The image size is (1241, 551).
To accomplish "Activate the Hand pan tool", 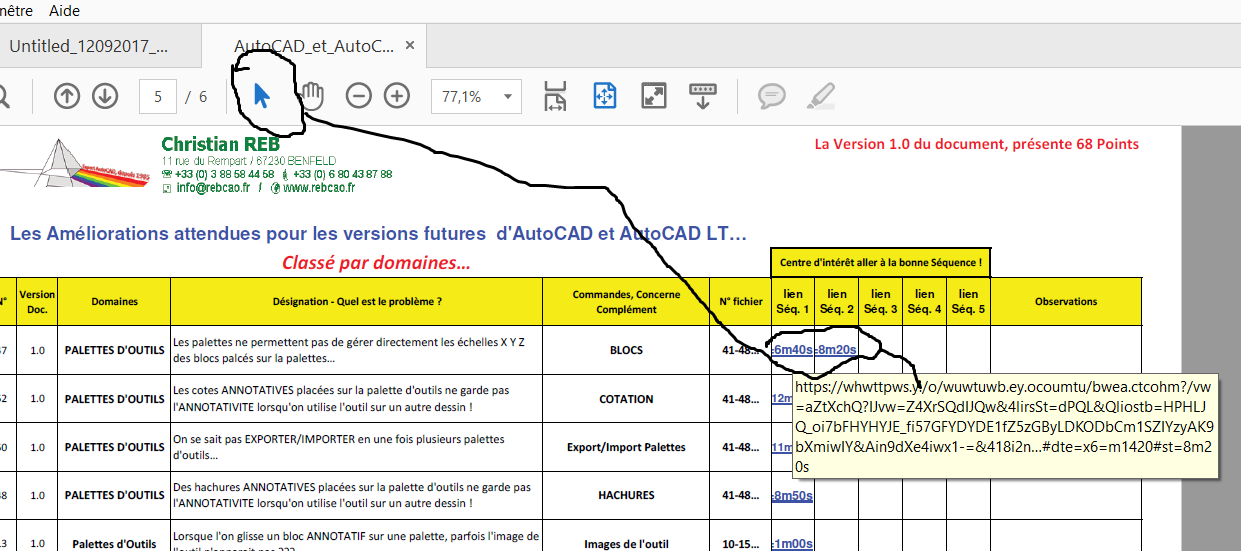I will point(313,96).
